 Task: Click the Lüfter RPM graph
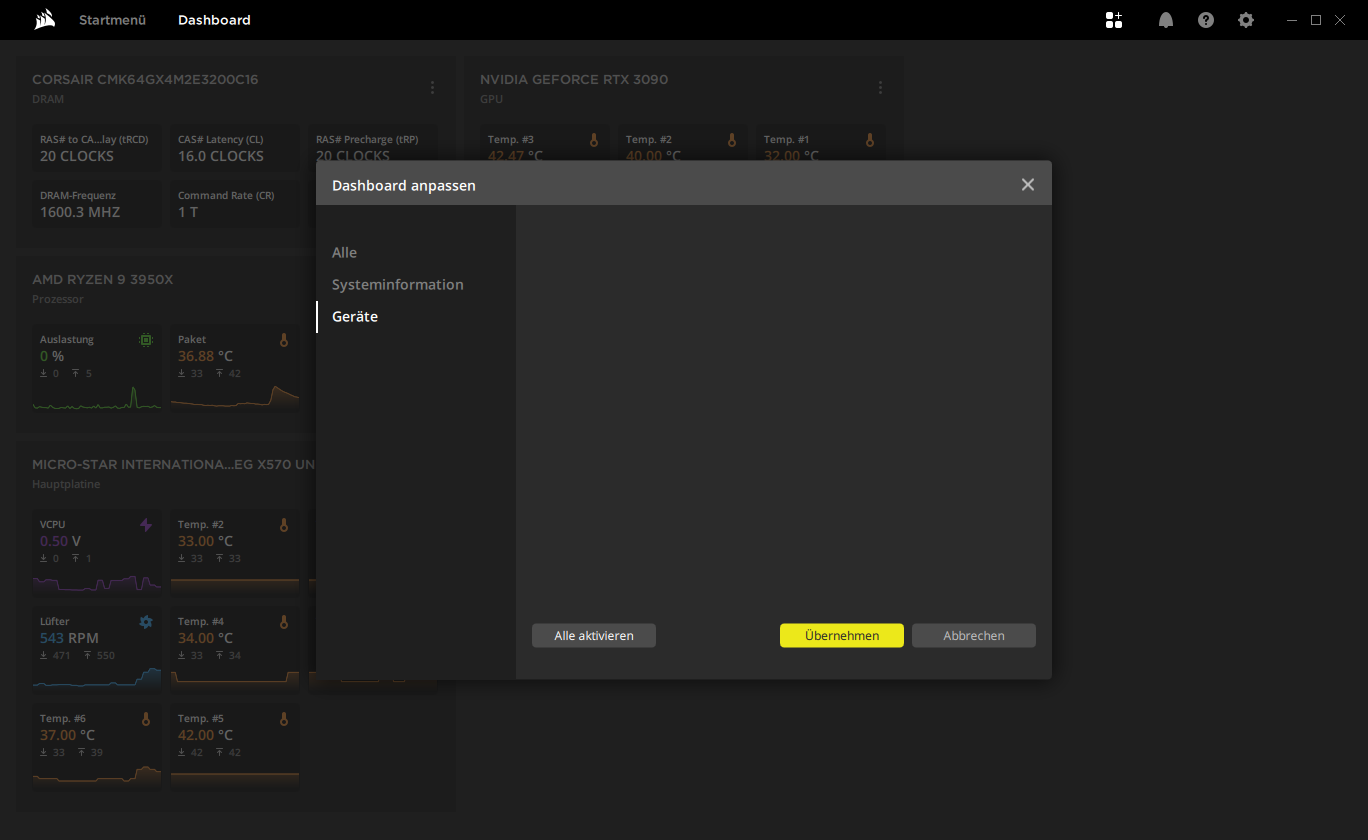point(97,677)
